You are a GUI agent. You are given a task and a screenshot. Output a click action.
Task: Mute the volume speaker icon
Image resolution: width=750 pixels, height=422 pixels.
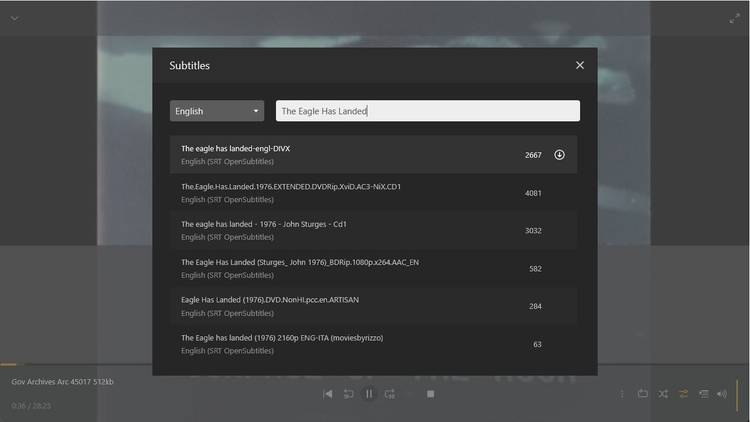(x=722, y=394)
